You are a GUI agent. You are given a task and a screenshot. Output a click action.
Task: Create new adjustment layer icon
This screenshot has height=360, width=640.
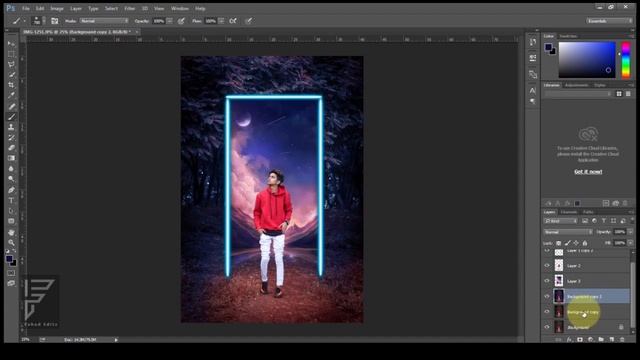point(590,340)
